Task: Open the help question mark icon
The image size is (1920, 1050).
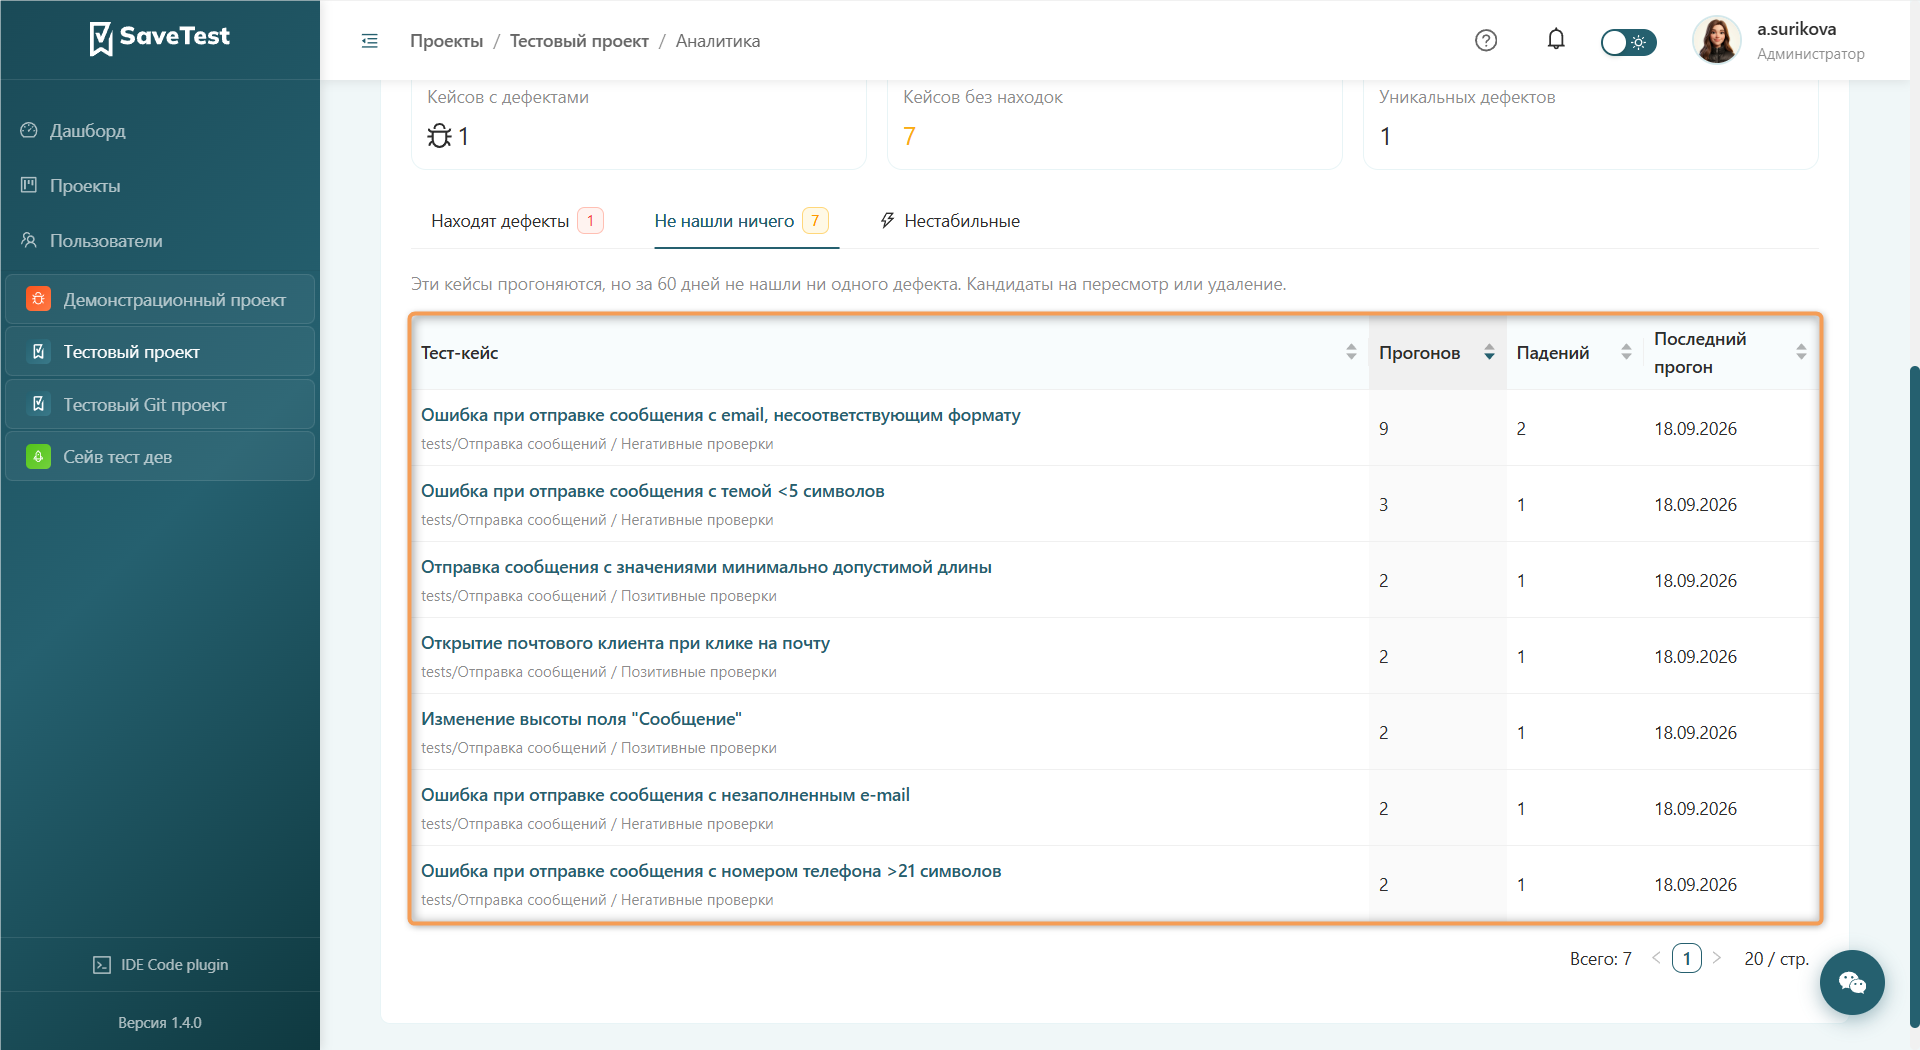Action: tap(1486, 40)
